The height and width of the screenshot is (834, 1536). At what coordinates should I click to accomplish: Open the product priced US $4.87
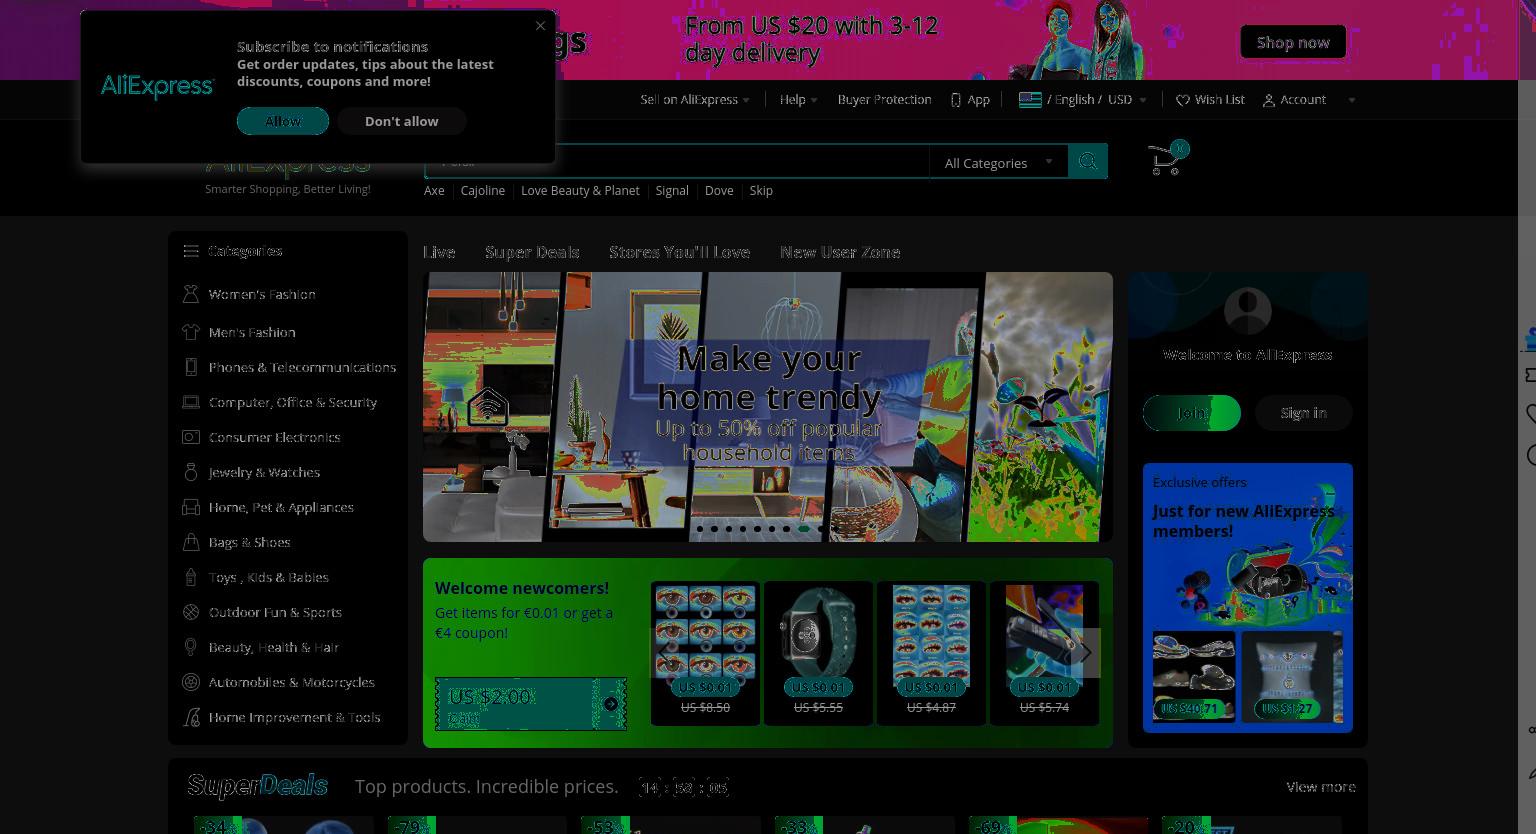coord(931,652)
